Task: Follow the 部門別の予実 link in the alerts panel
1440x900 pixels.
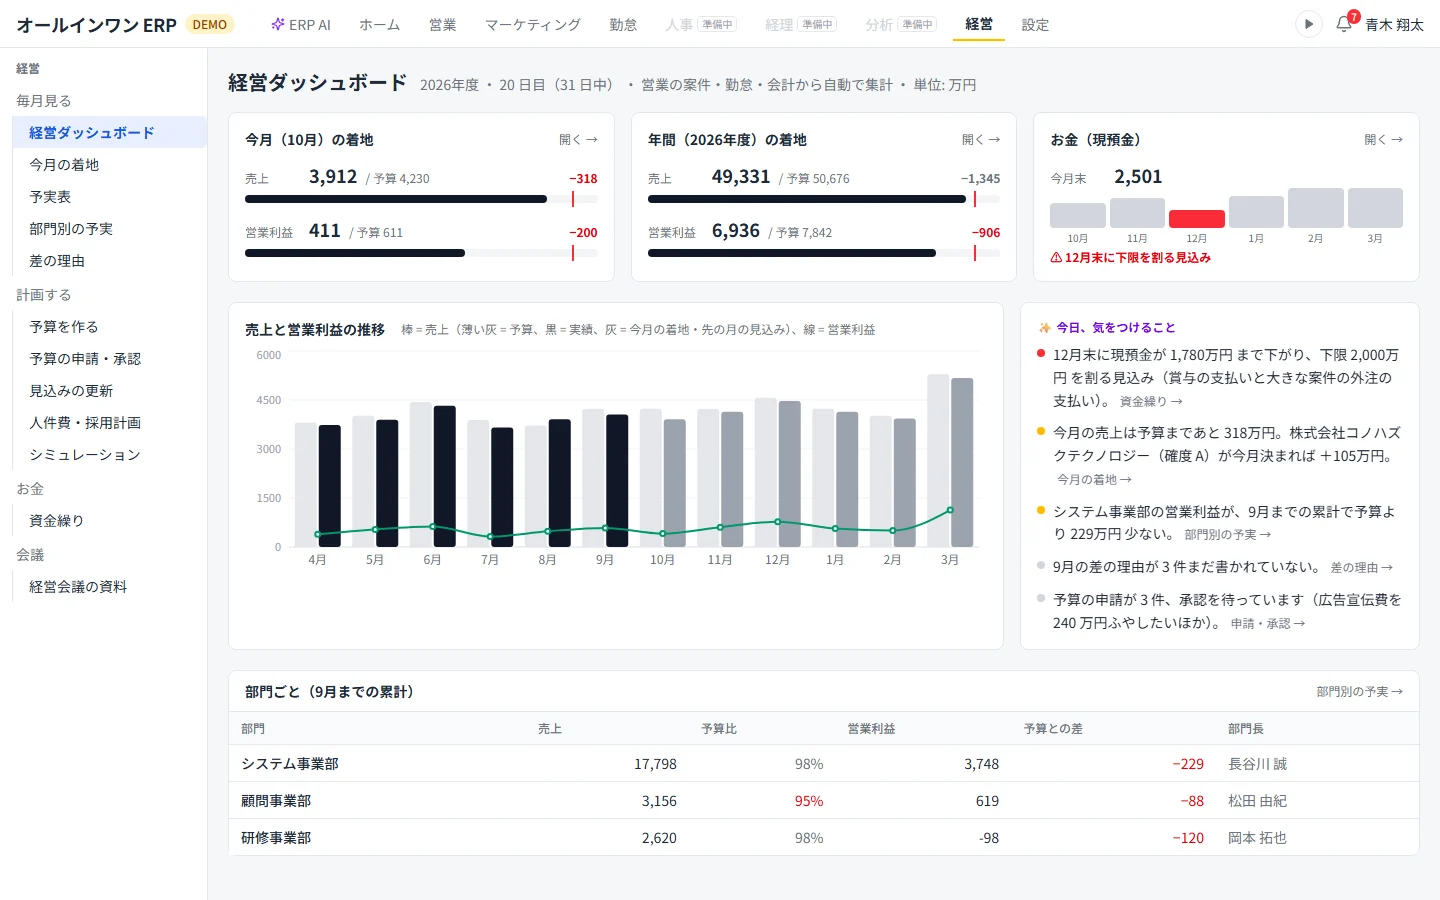Action: pyautogui.click(x=1228, y=535)
